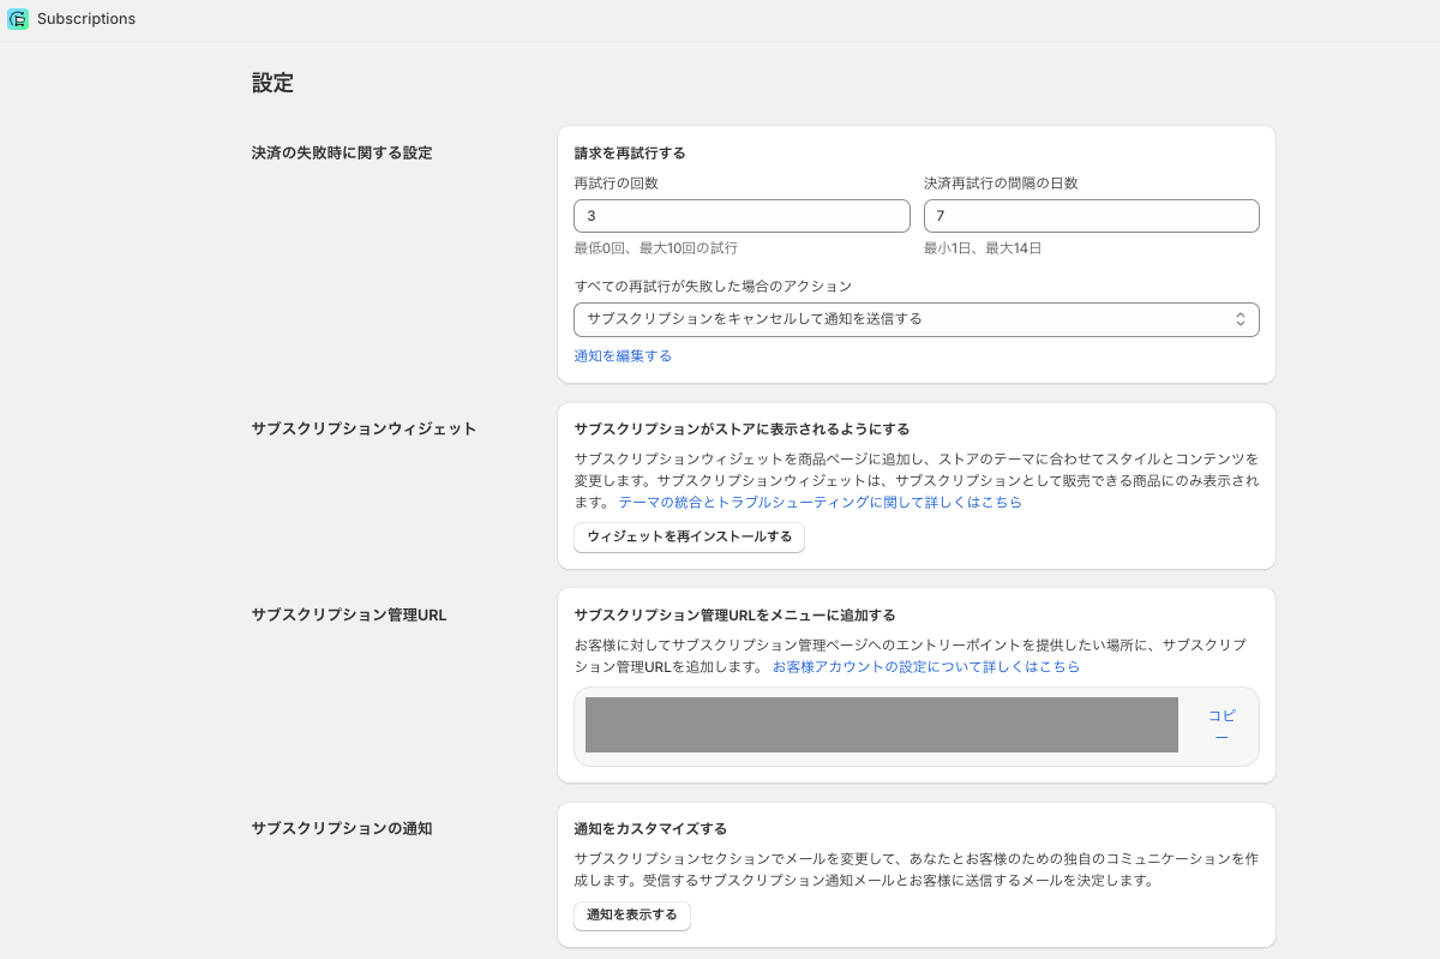Focus the 決済再試行の間隔の日数 input field

pyautogui.click(x=1090, y=216)
